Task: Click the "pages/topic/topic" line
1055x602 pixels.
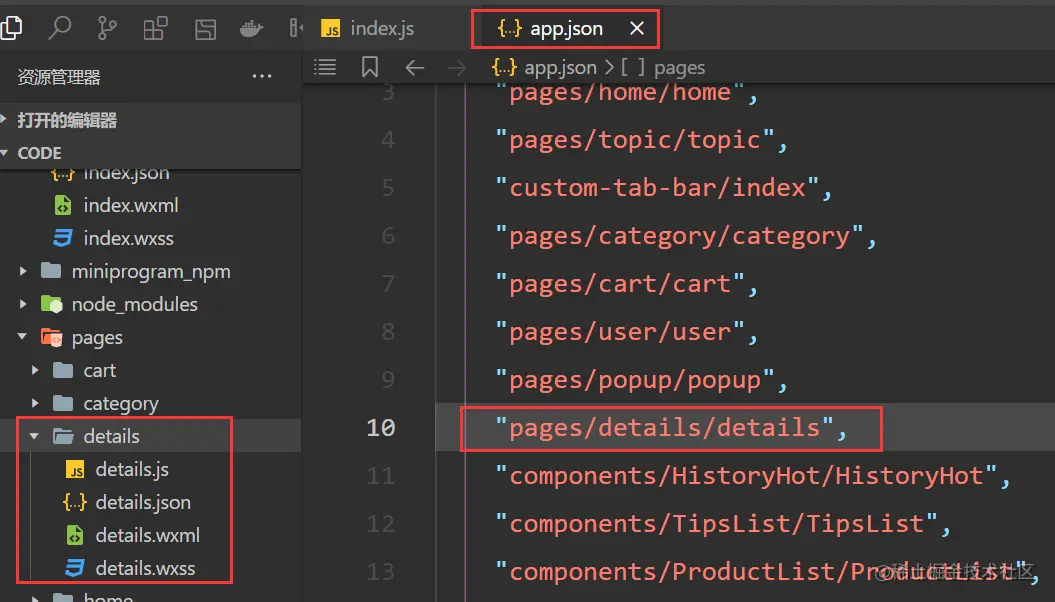Action: [641, 140]
